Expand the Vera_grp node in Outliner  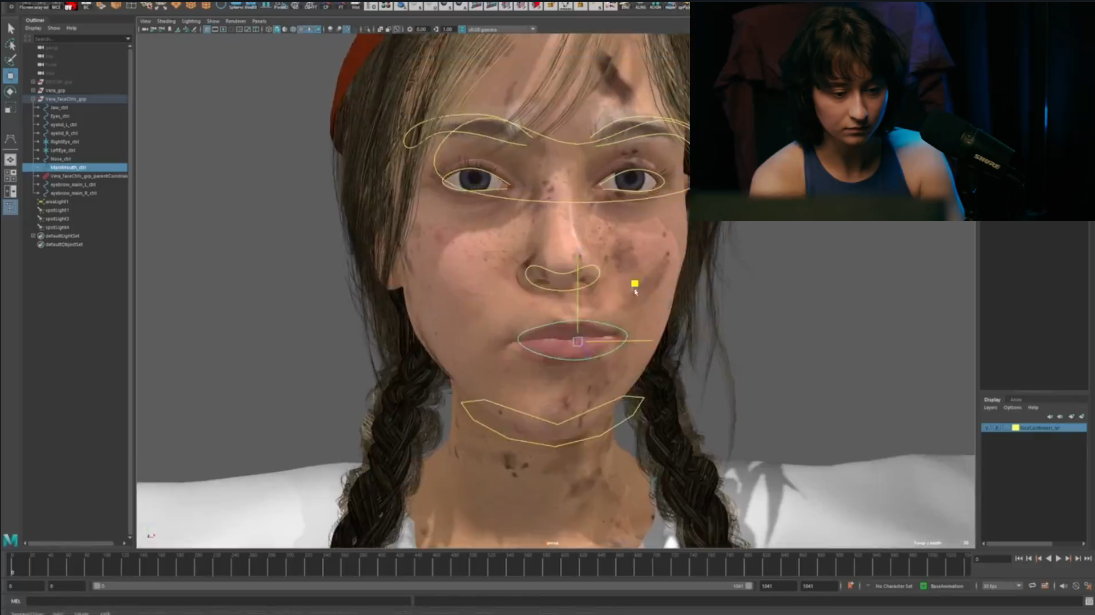click(33, 90)
